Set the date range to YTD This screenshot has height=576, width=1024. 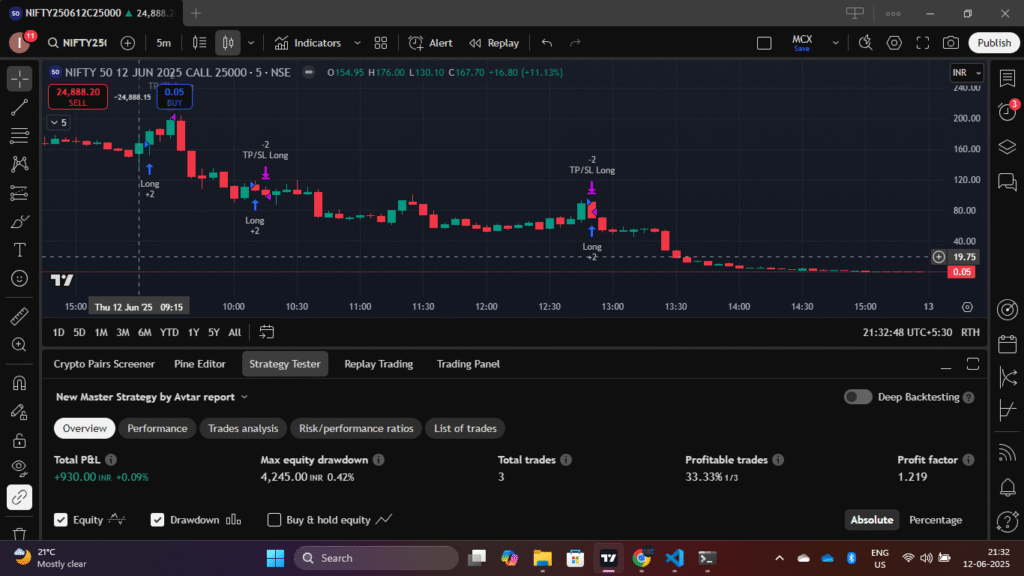[169, 332]
